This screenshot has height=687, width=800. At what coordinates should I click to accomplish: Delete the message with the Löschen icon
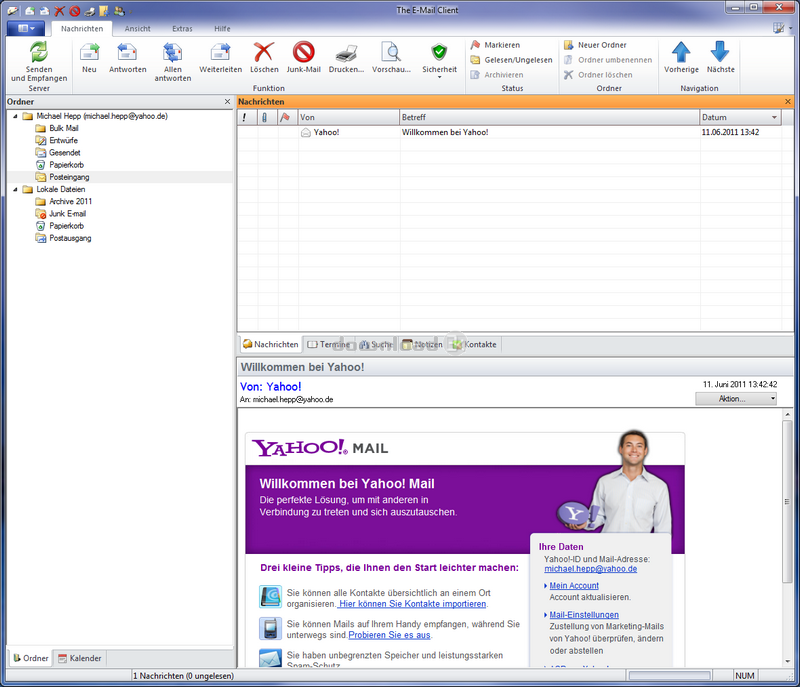tap(264, 52)
